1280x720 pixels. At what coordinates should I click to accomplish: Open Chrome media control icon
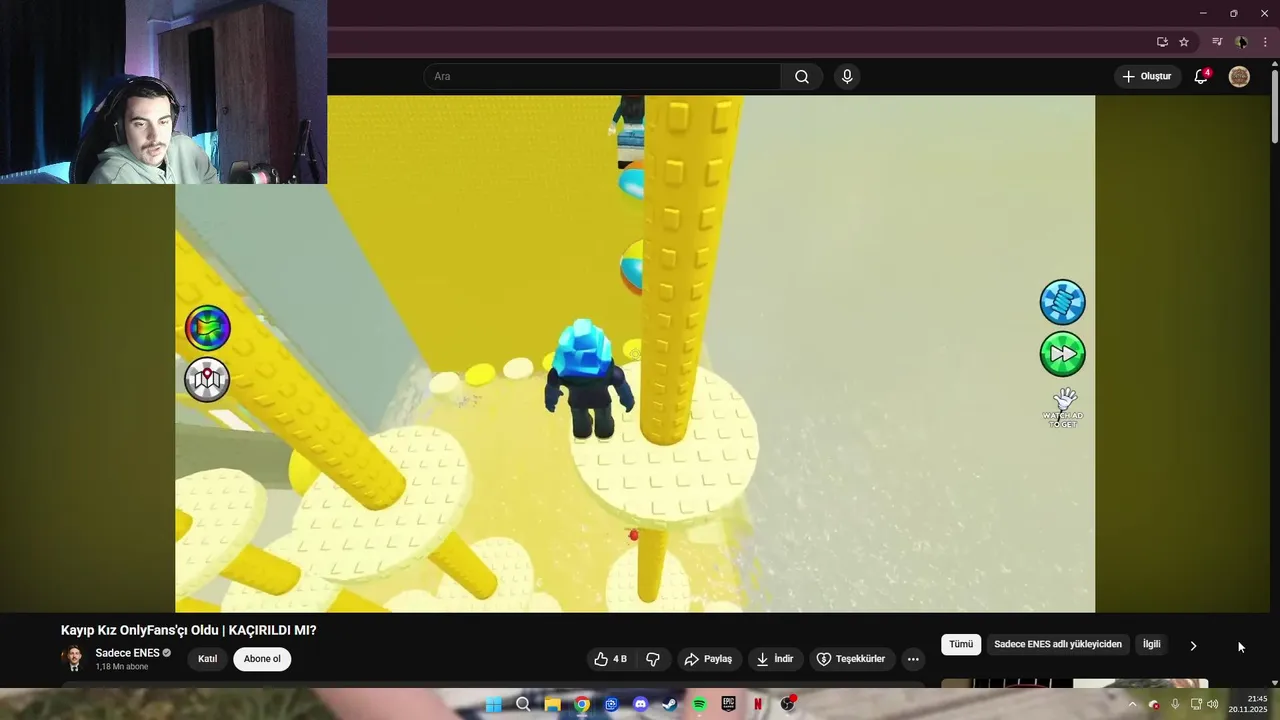1217,42
